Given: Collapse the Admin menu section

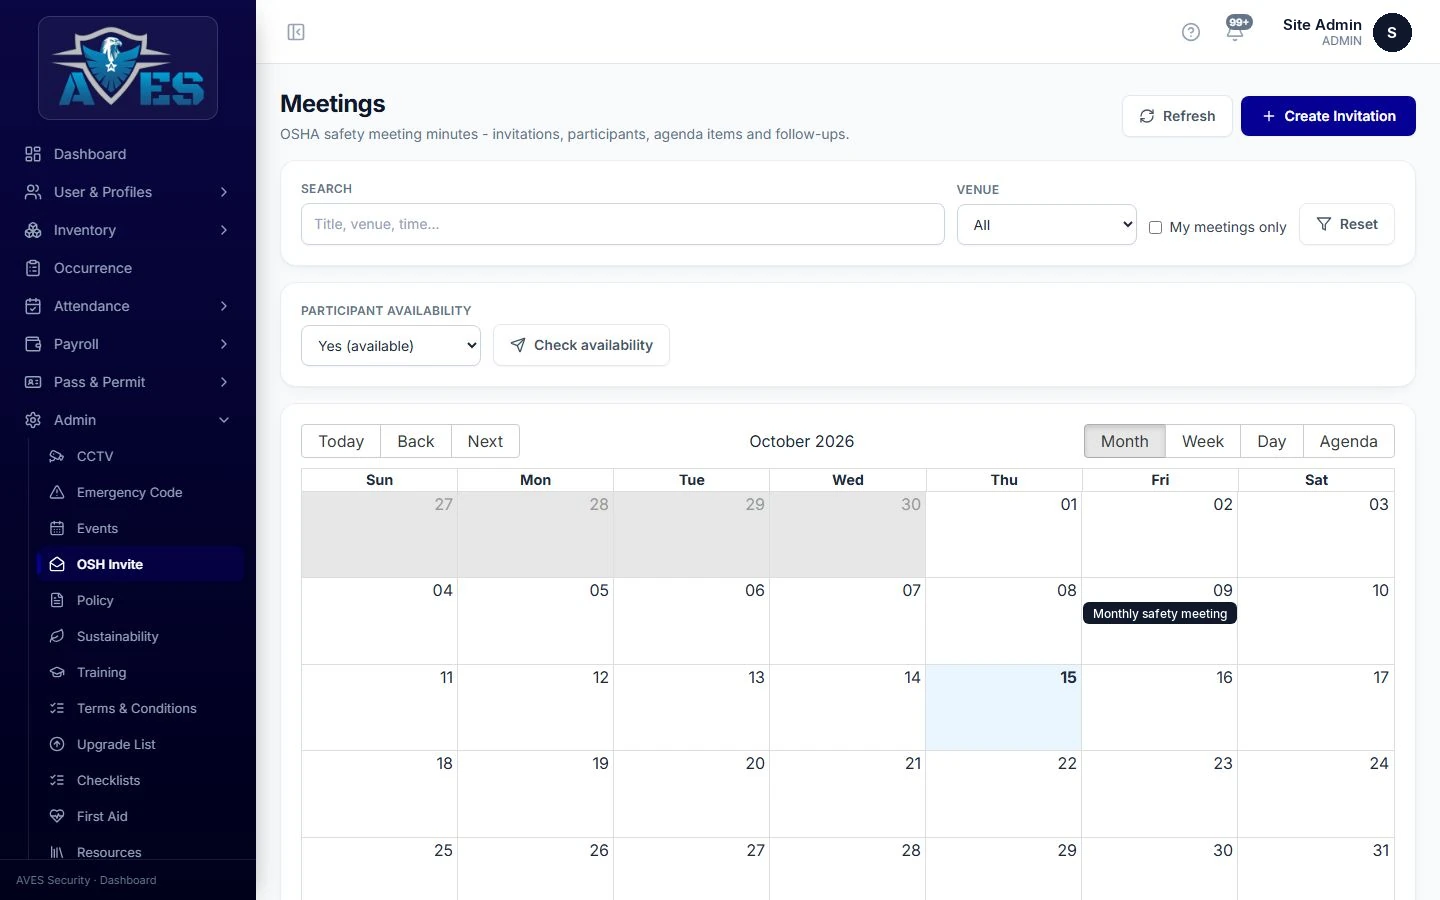Looking at the screenshot, I should (x=128, y=420).
